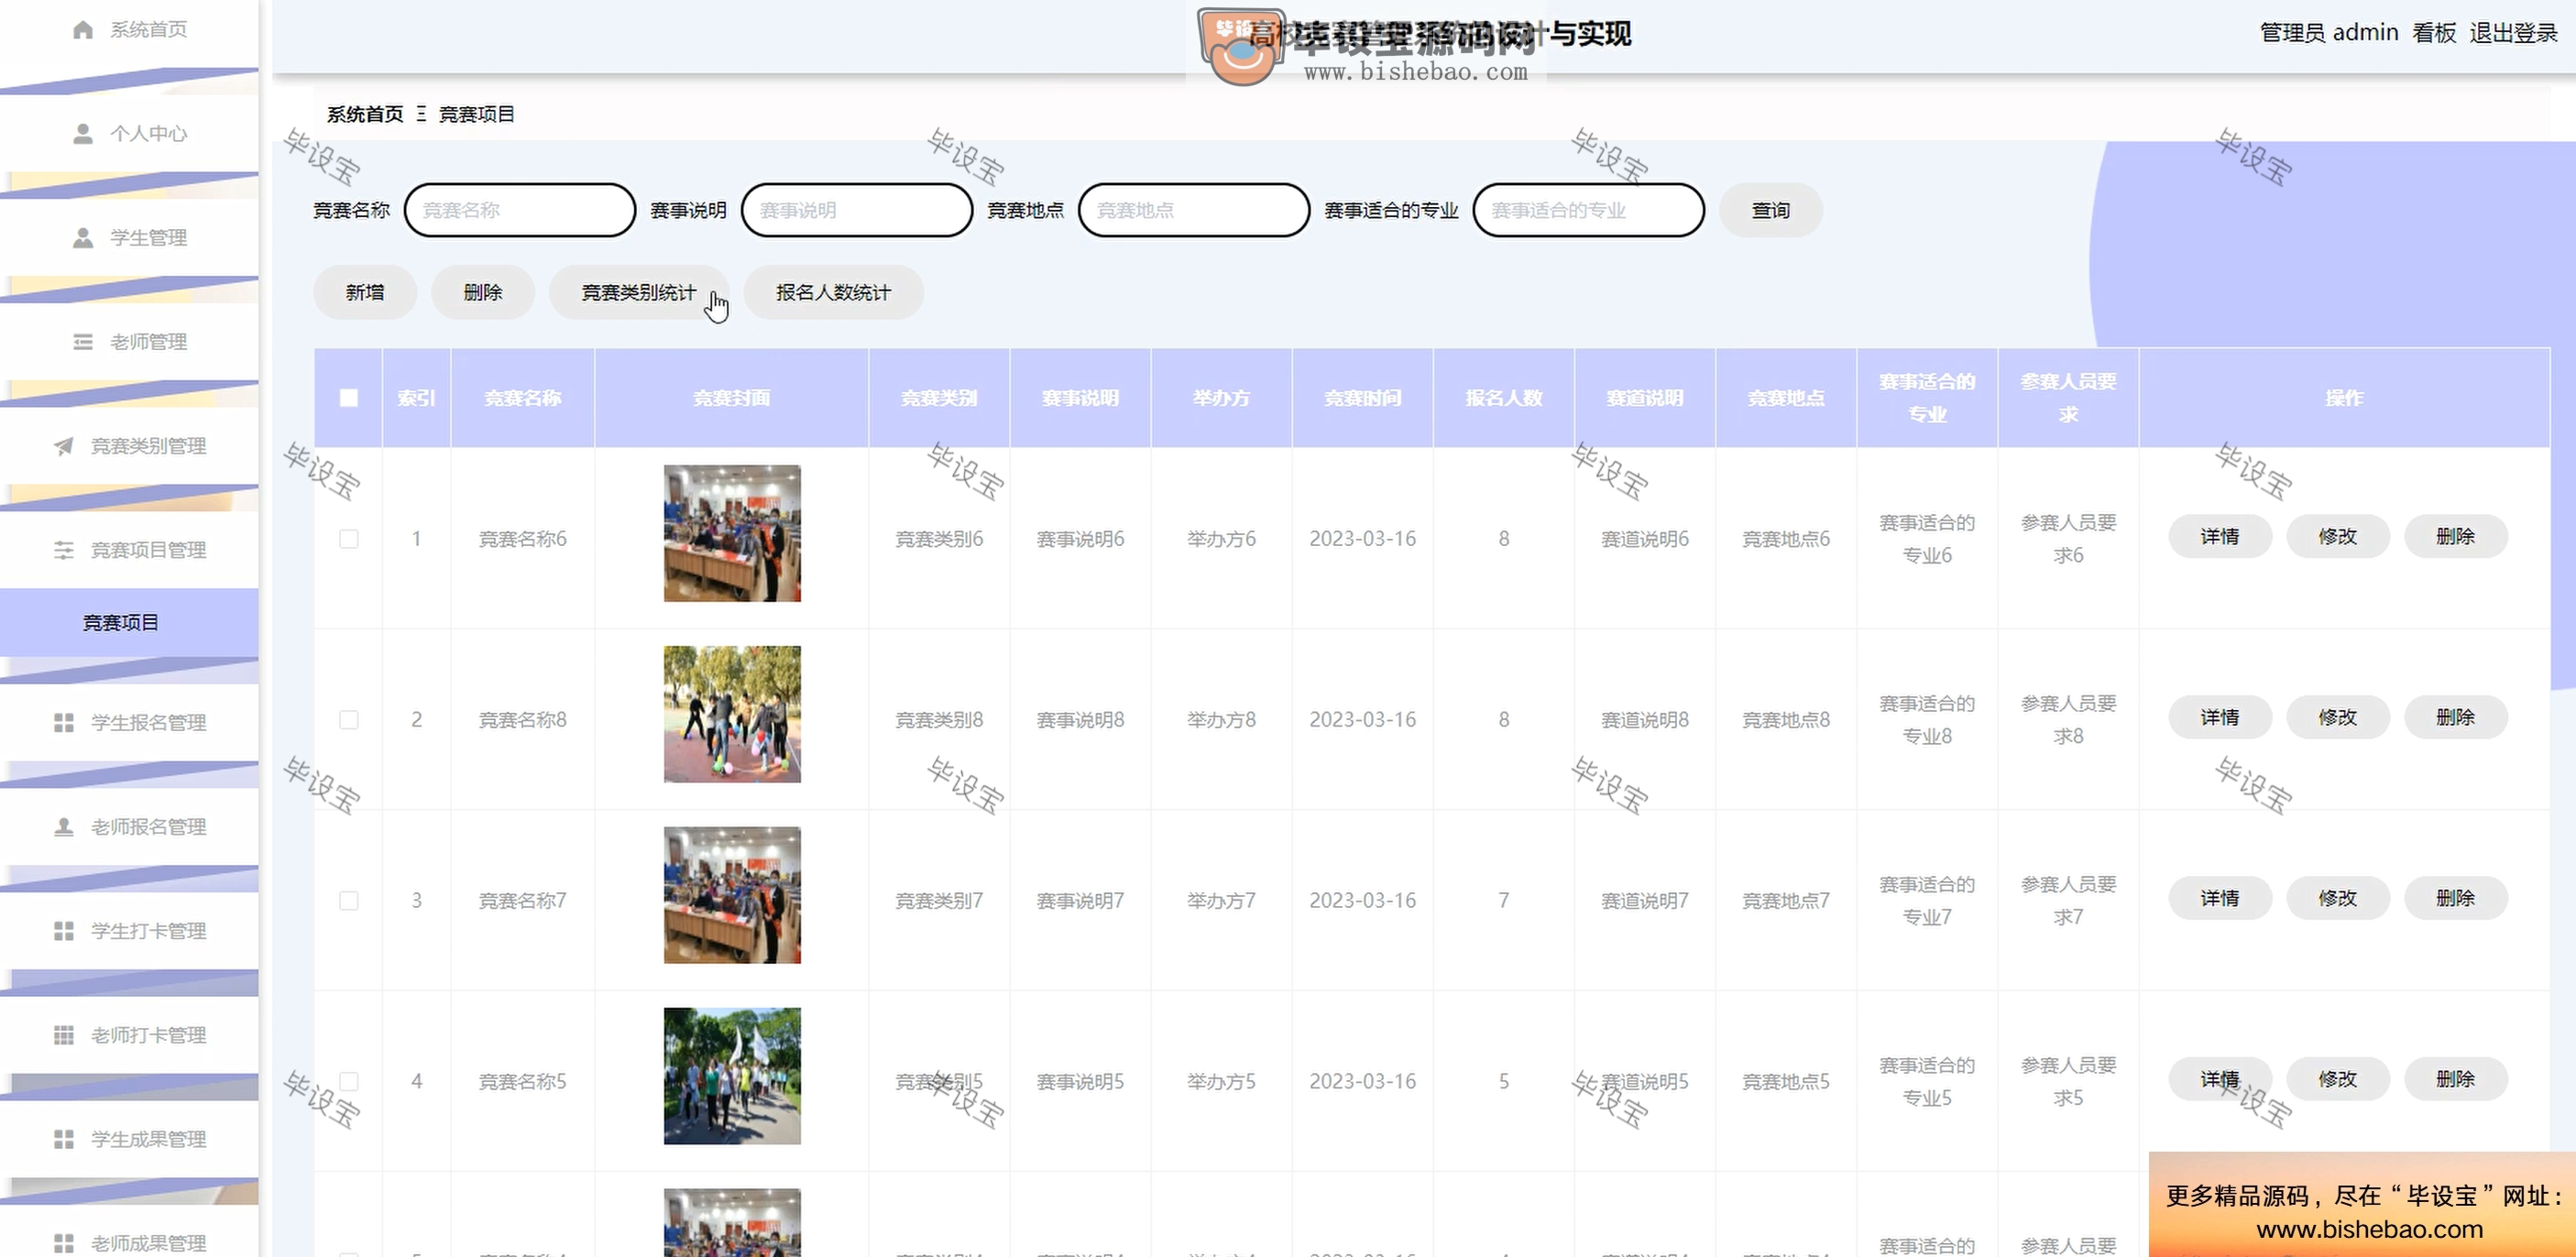Expand 老师报名管理 sidebar menu
Image resolution: width=2576 pixels, height=1257 pixels.
130,827
